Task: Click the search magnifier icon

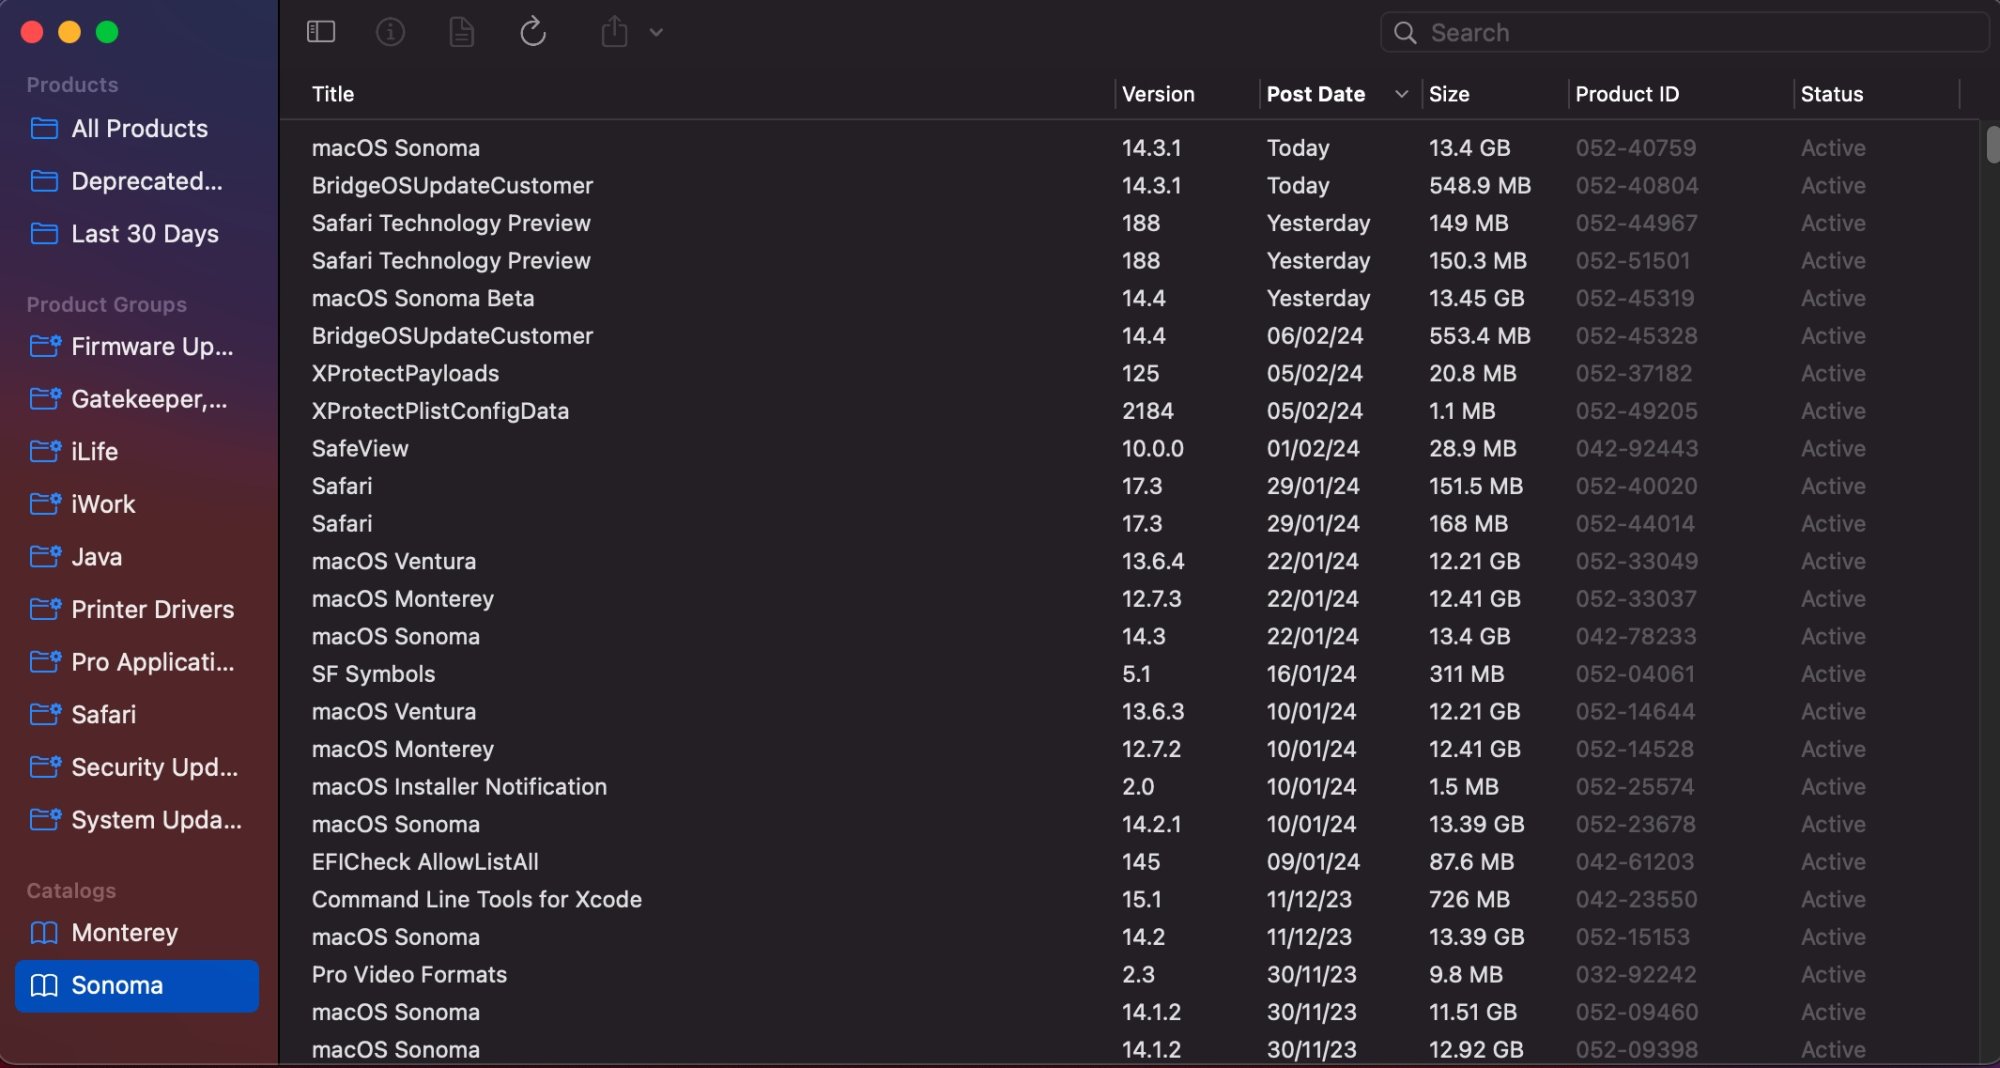Action: pos(1405,33)
